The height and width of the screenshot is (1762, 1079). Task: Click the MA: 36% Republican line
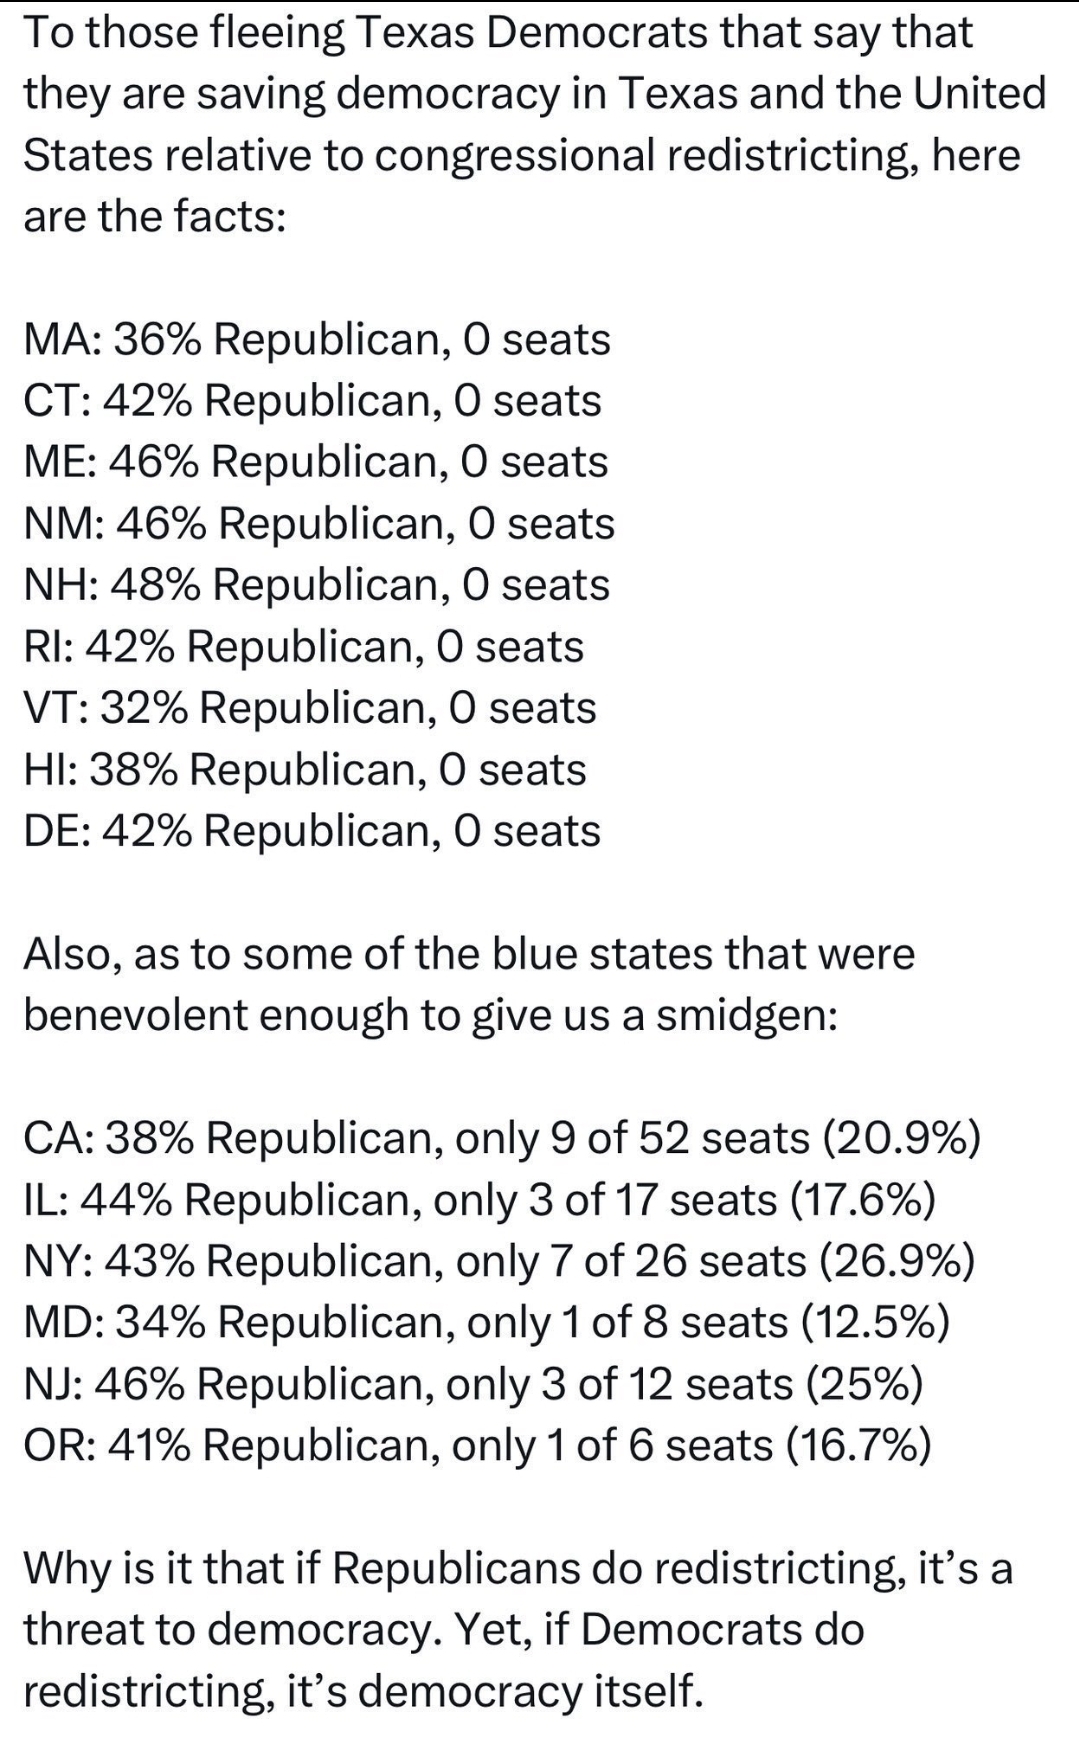(x=317, y=340)
